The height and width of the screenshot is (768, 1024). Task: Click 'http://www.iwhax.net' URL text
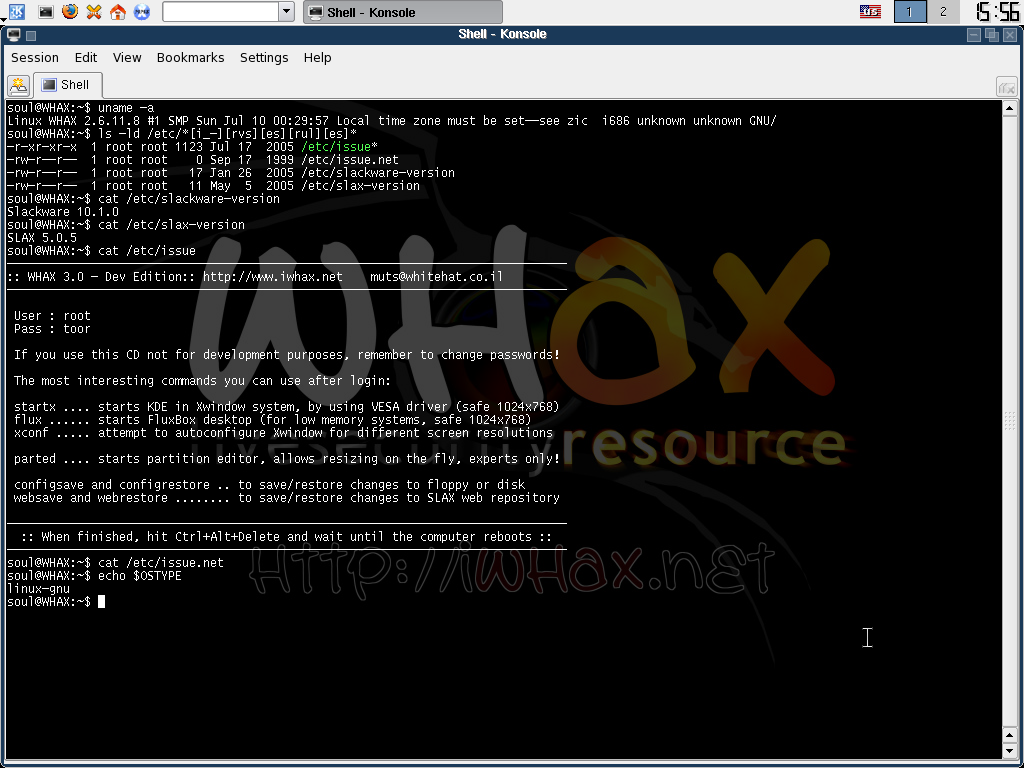click(273, 277)
